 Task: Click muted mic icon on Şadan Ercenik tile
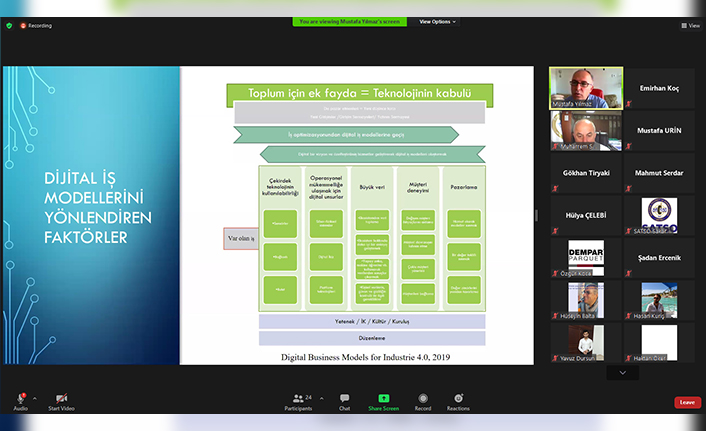(x=629, y=273)
